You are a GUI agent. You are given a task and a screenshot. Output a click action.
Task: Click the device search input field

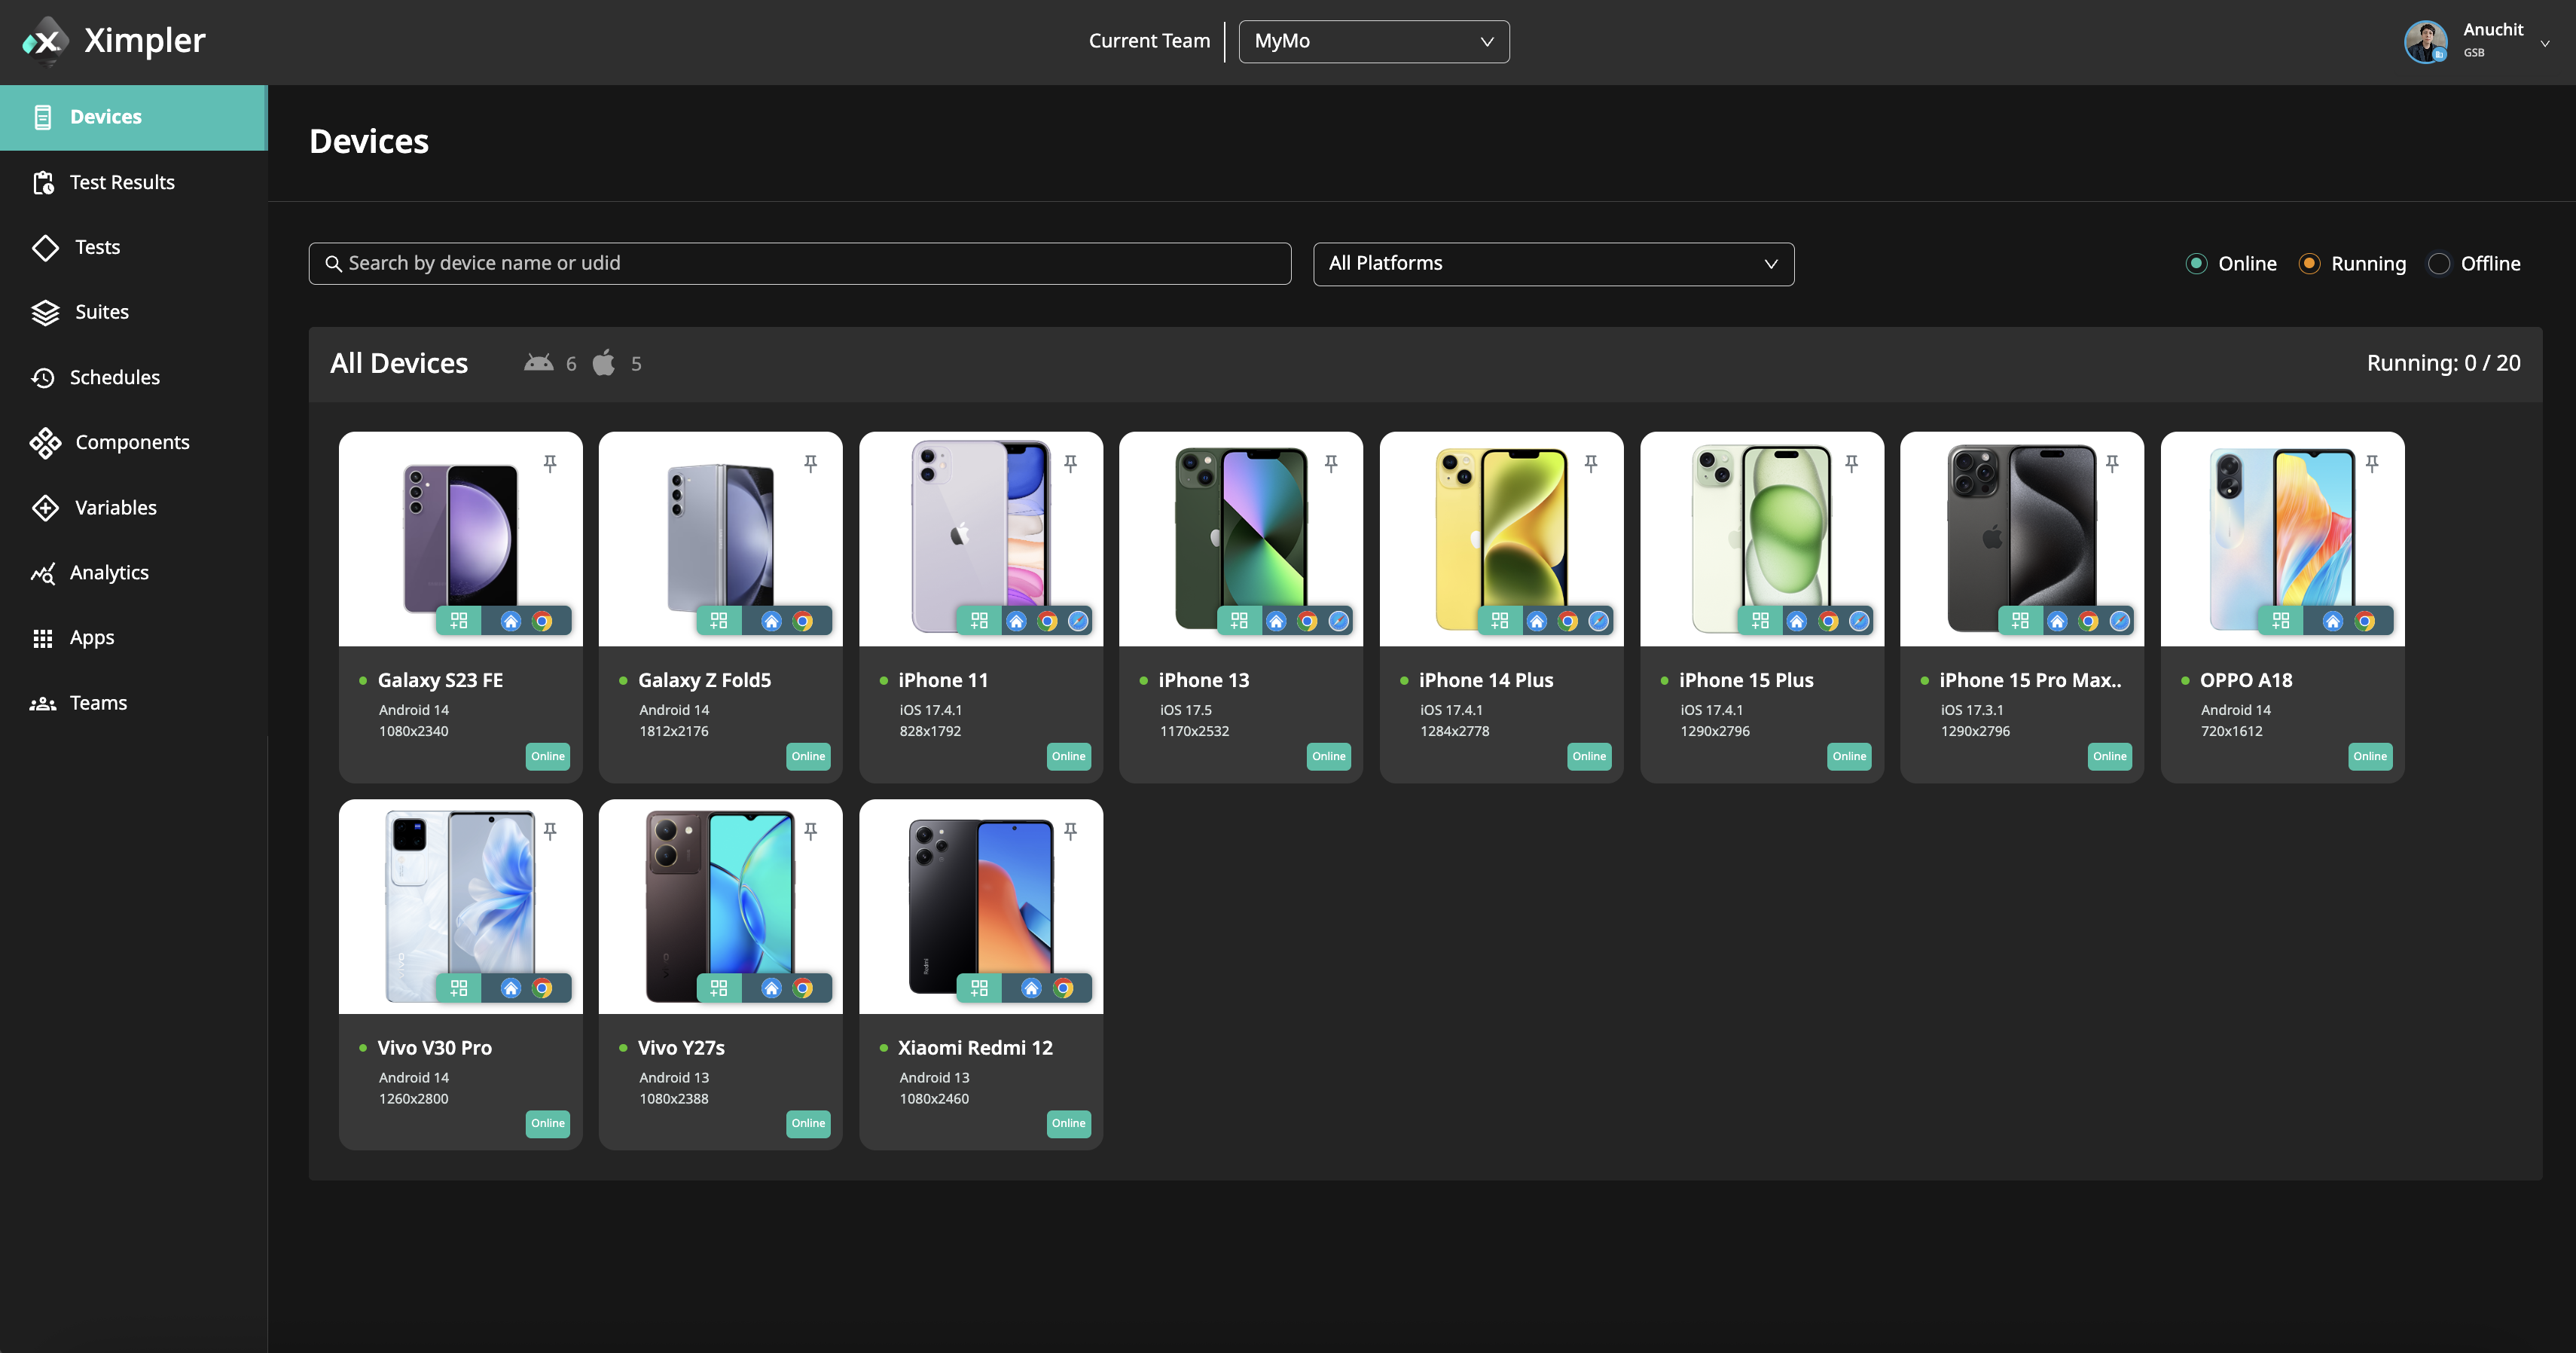800,263
